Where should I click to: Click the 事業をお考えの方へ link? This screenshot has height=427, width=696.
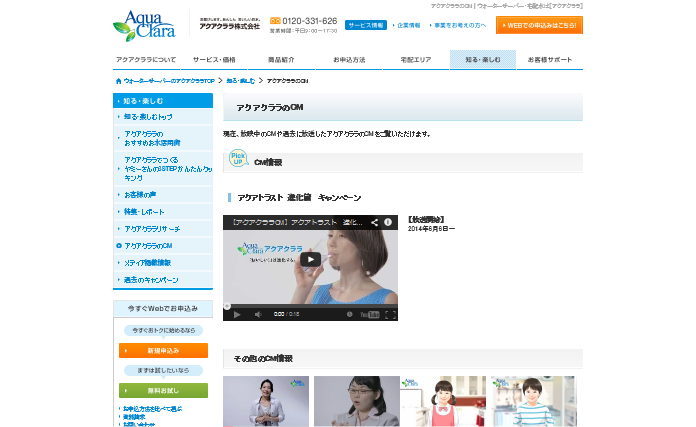click(458, 25)
